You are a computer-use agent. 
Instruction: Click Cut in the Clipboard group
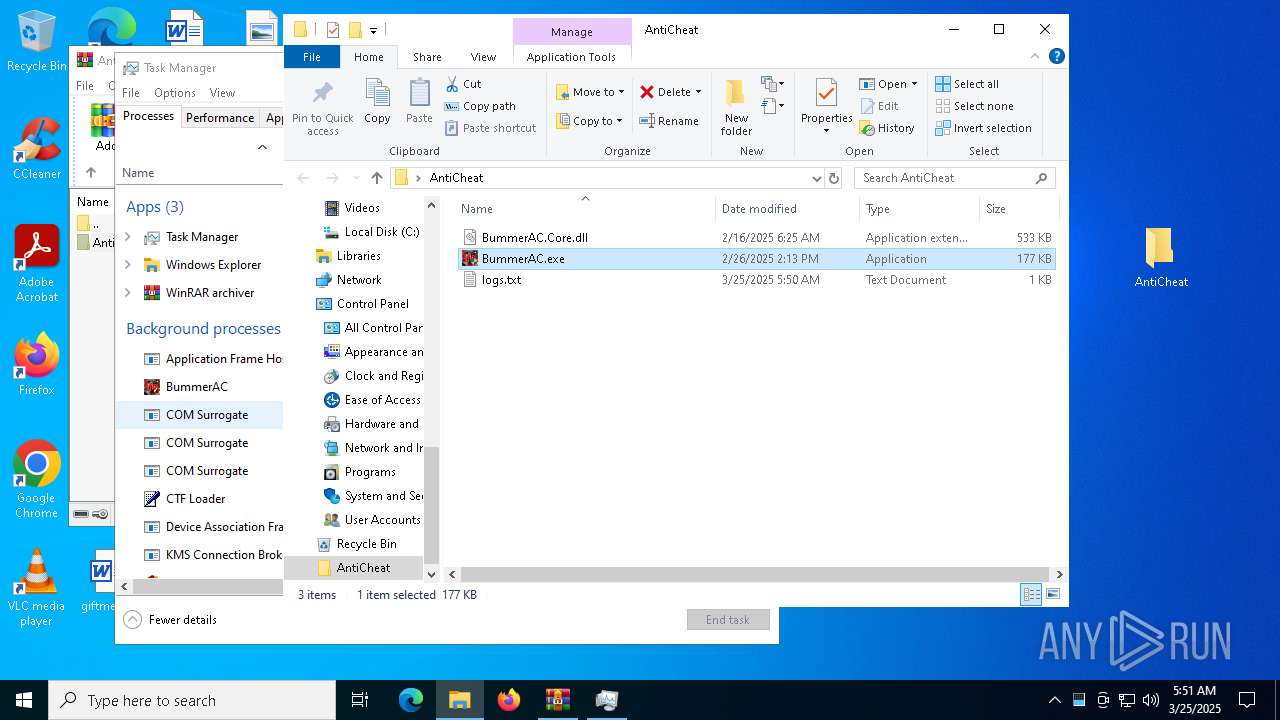point(463,84)
